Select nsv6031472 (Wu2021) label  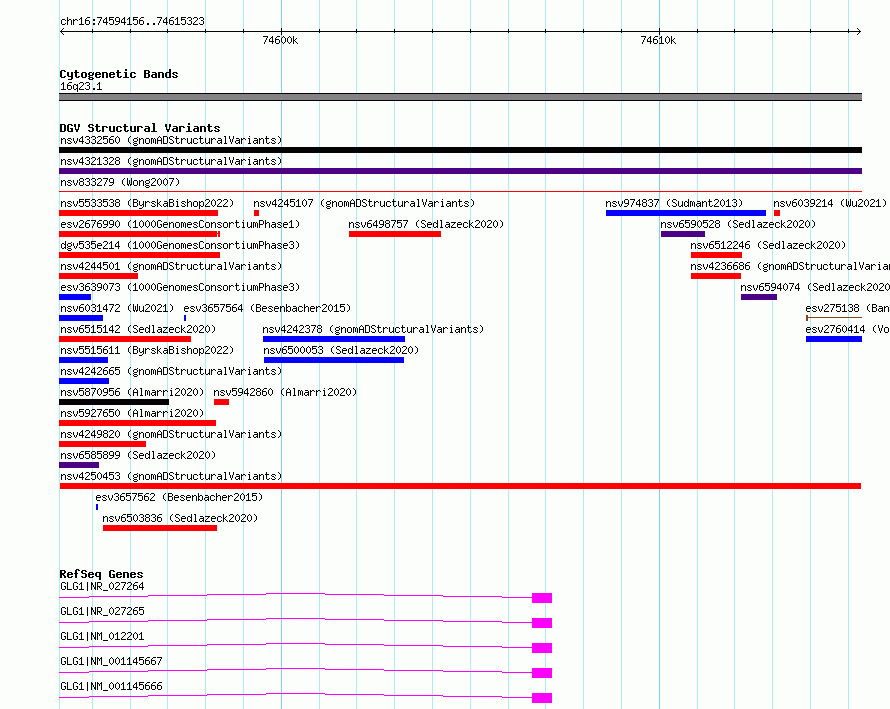[x=117, y=308]
